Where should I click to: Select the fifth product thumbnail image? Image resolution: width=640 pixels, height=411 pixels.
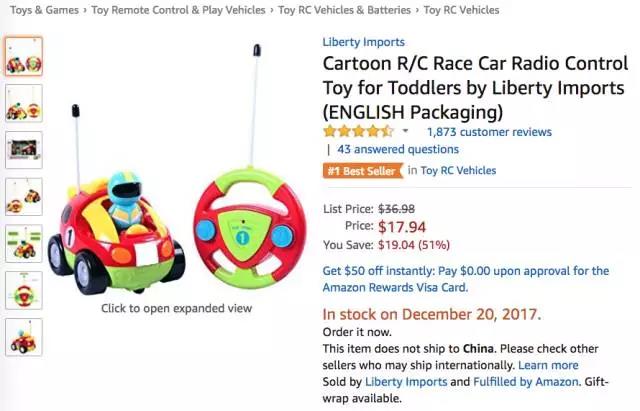coord(24,243)
